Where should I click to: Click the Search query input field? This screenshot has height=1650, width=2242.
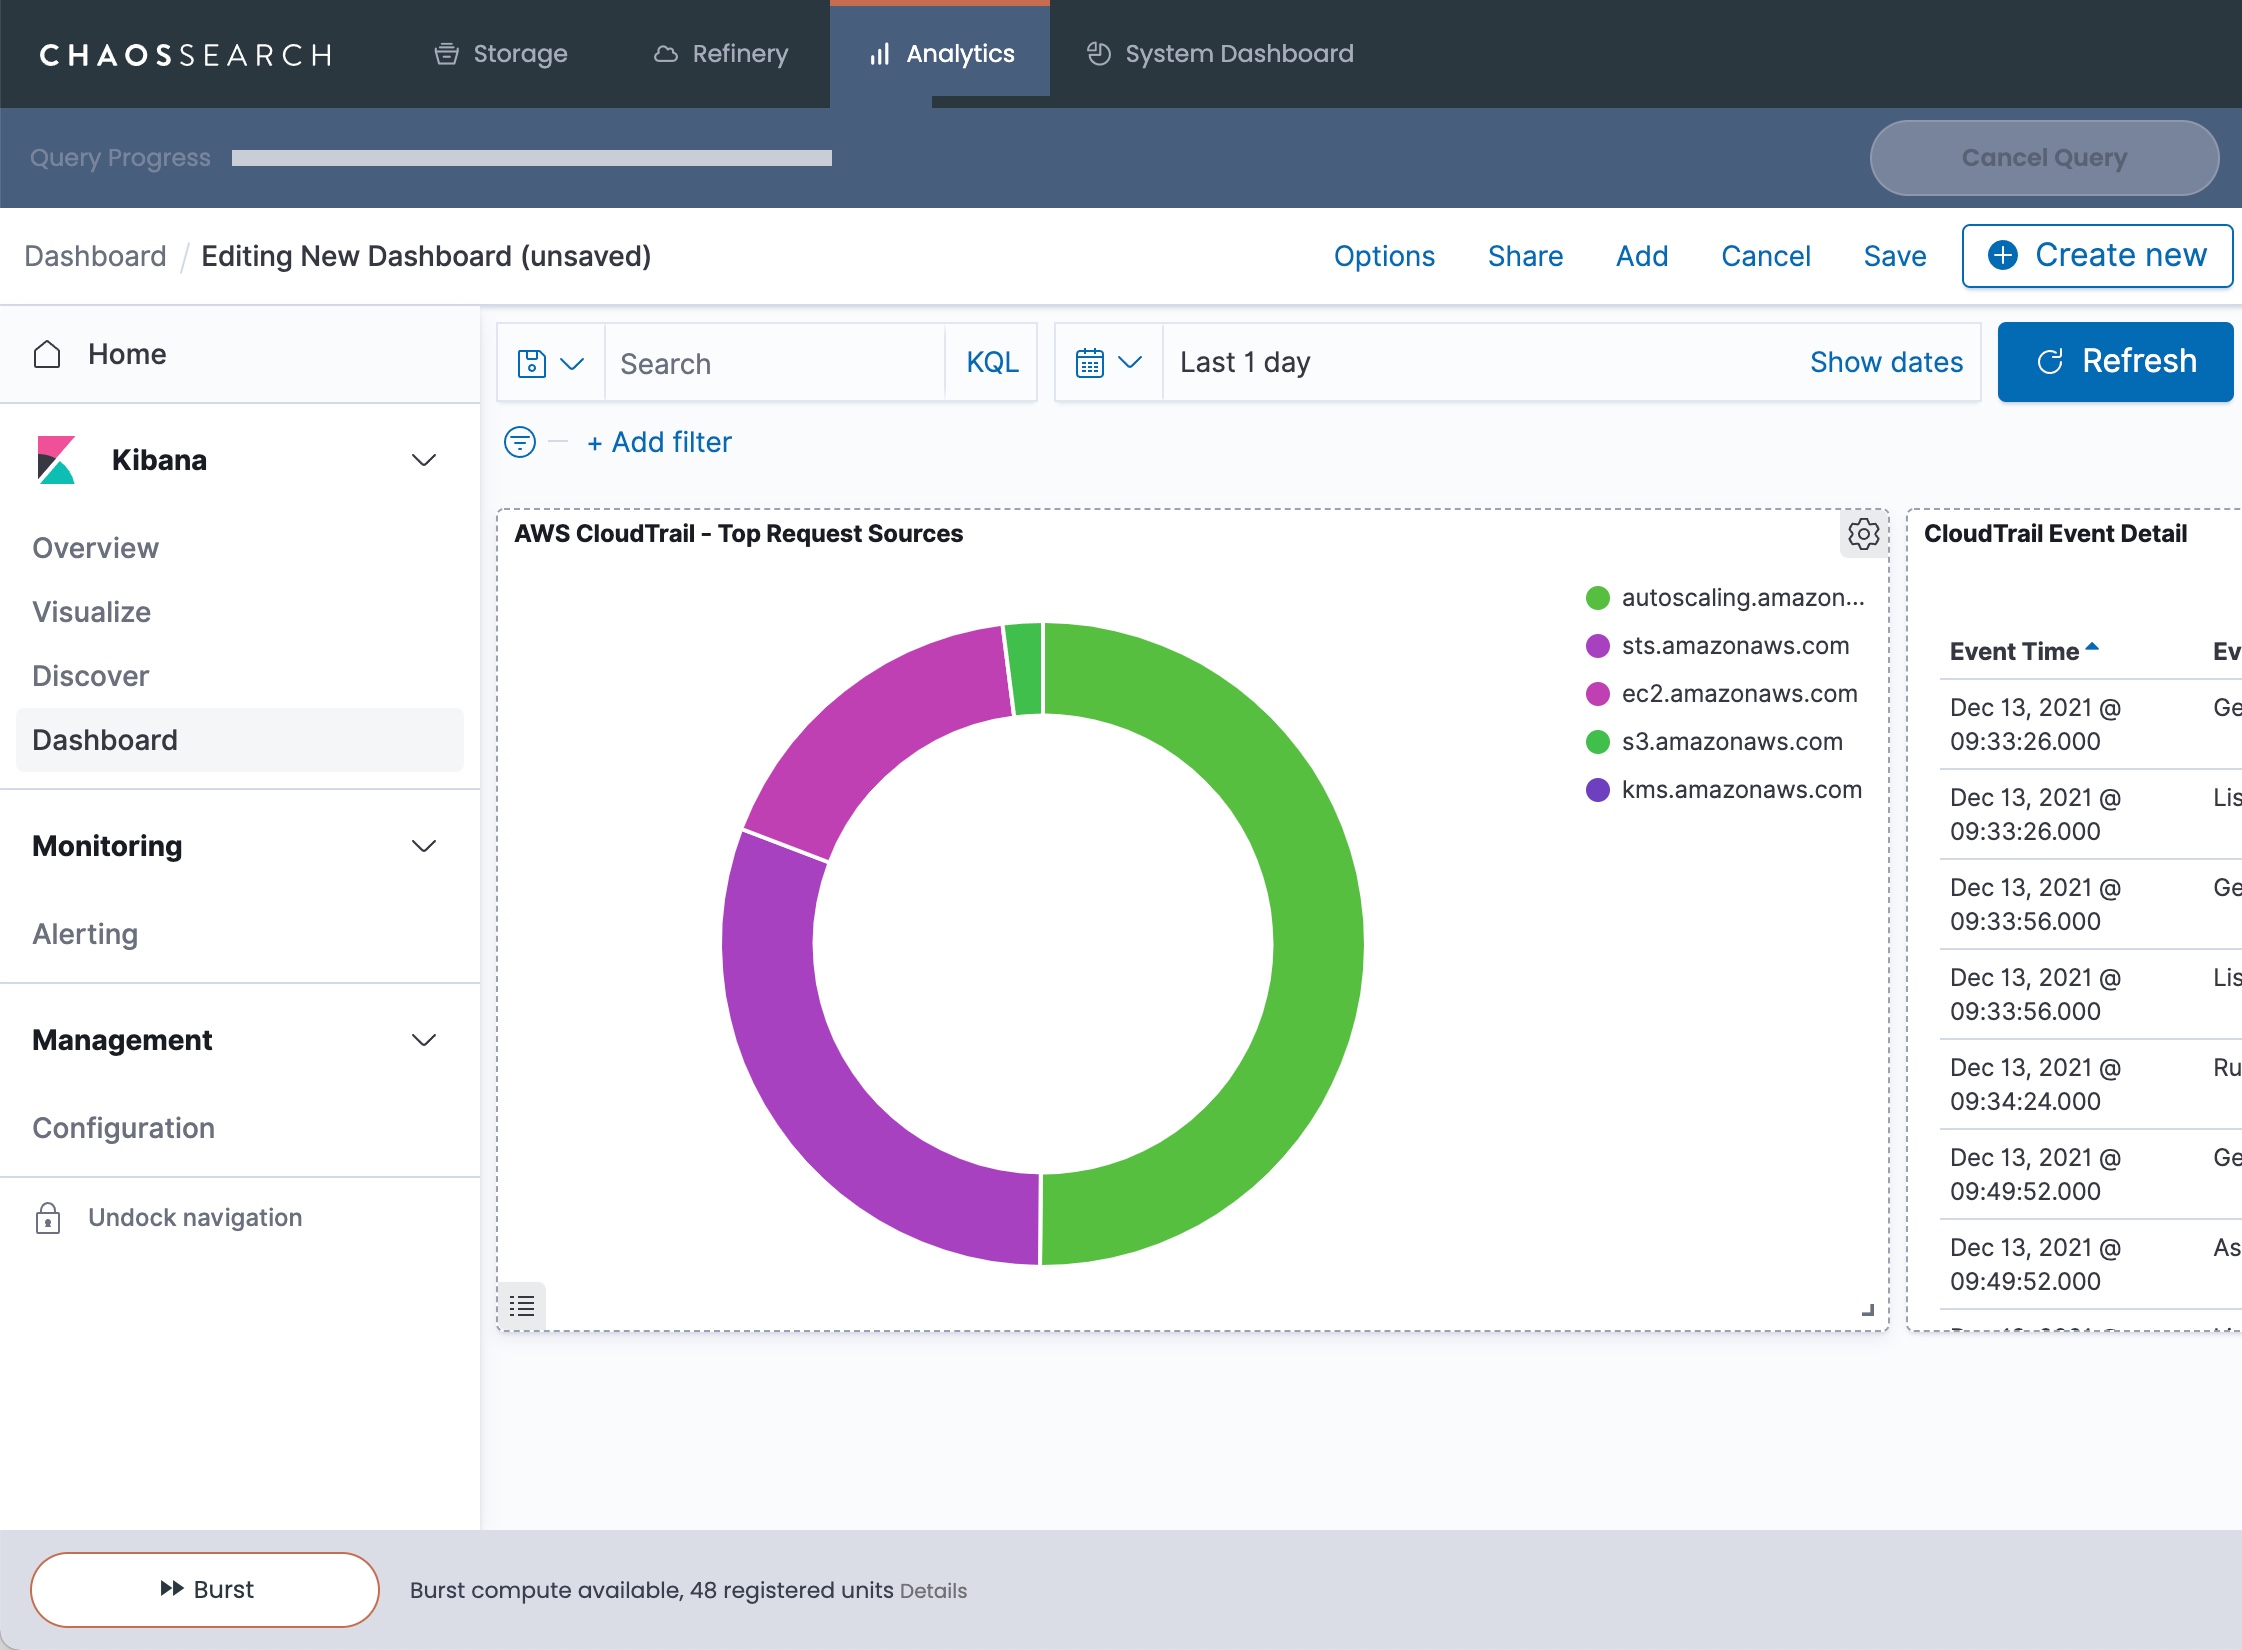click(x=775, y=363)
